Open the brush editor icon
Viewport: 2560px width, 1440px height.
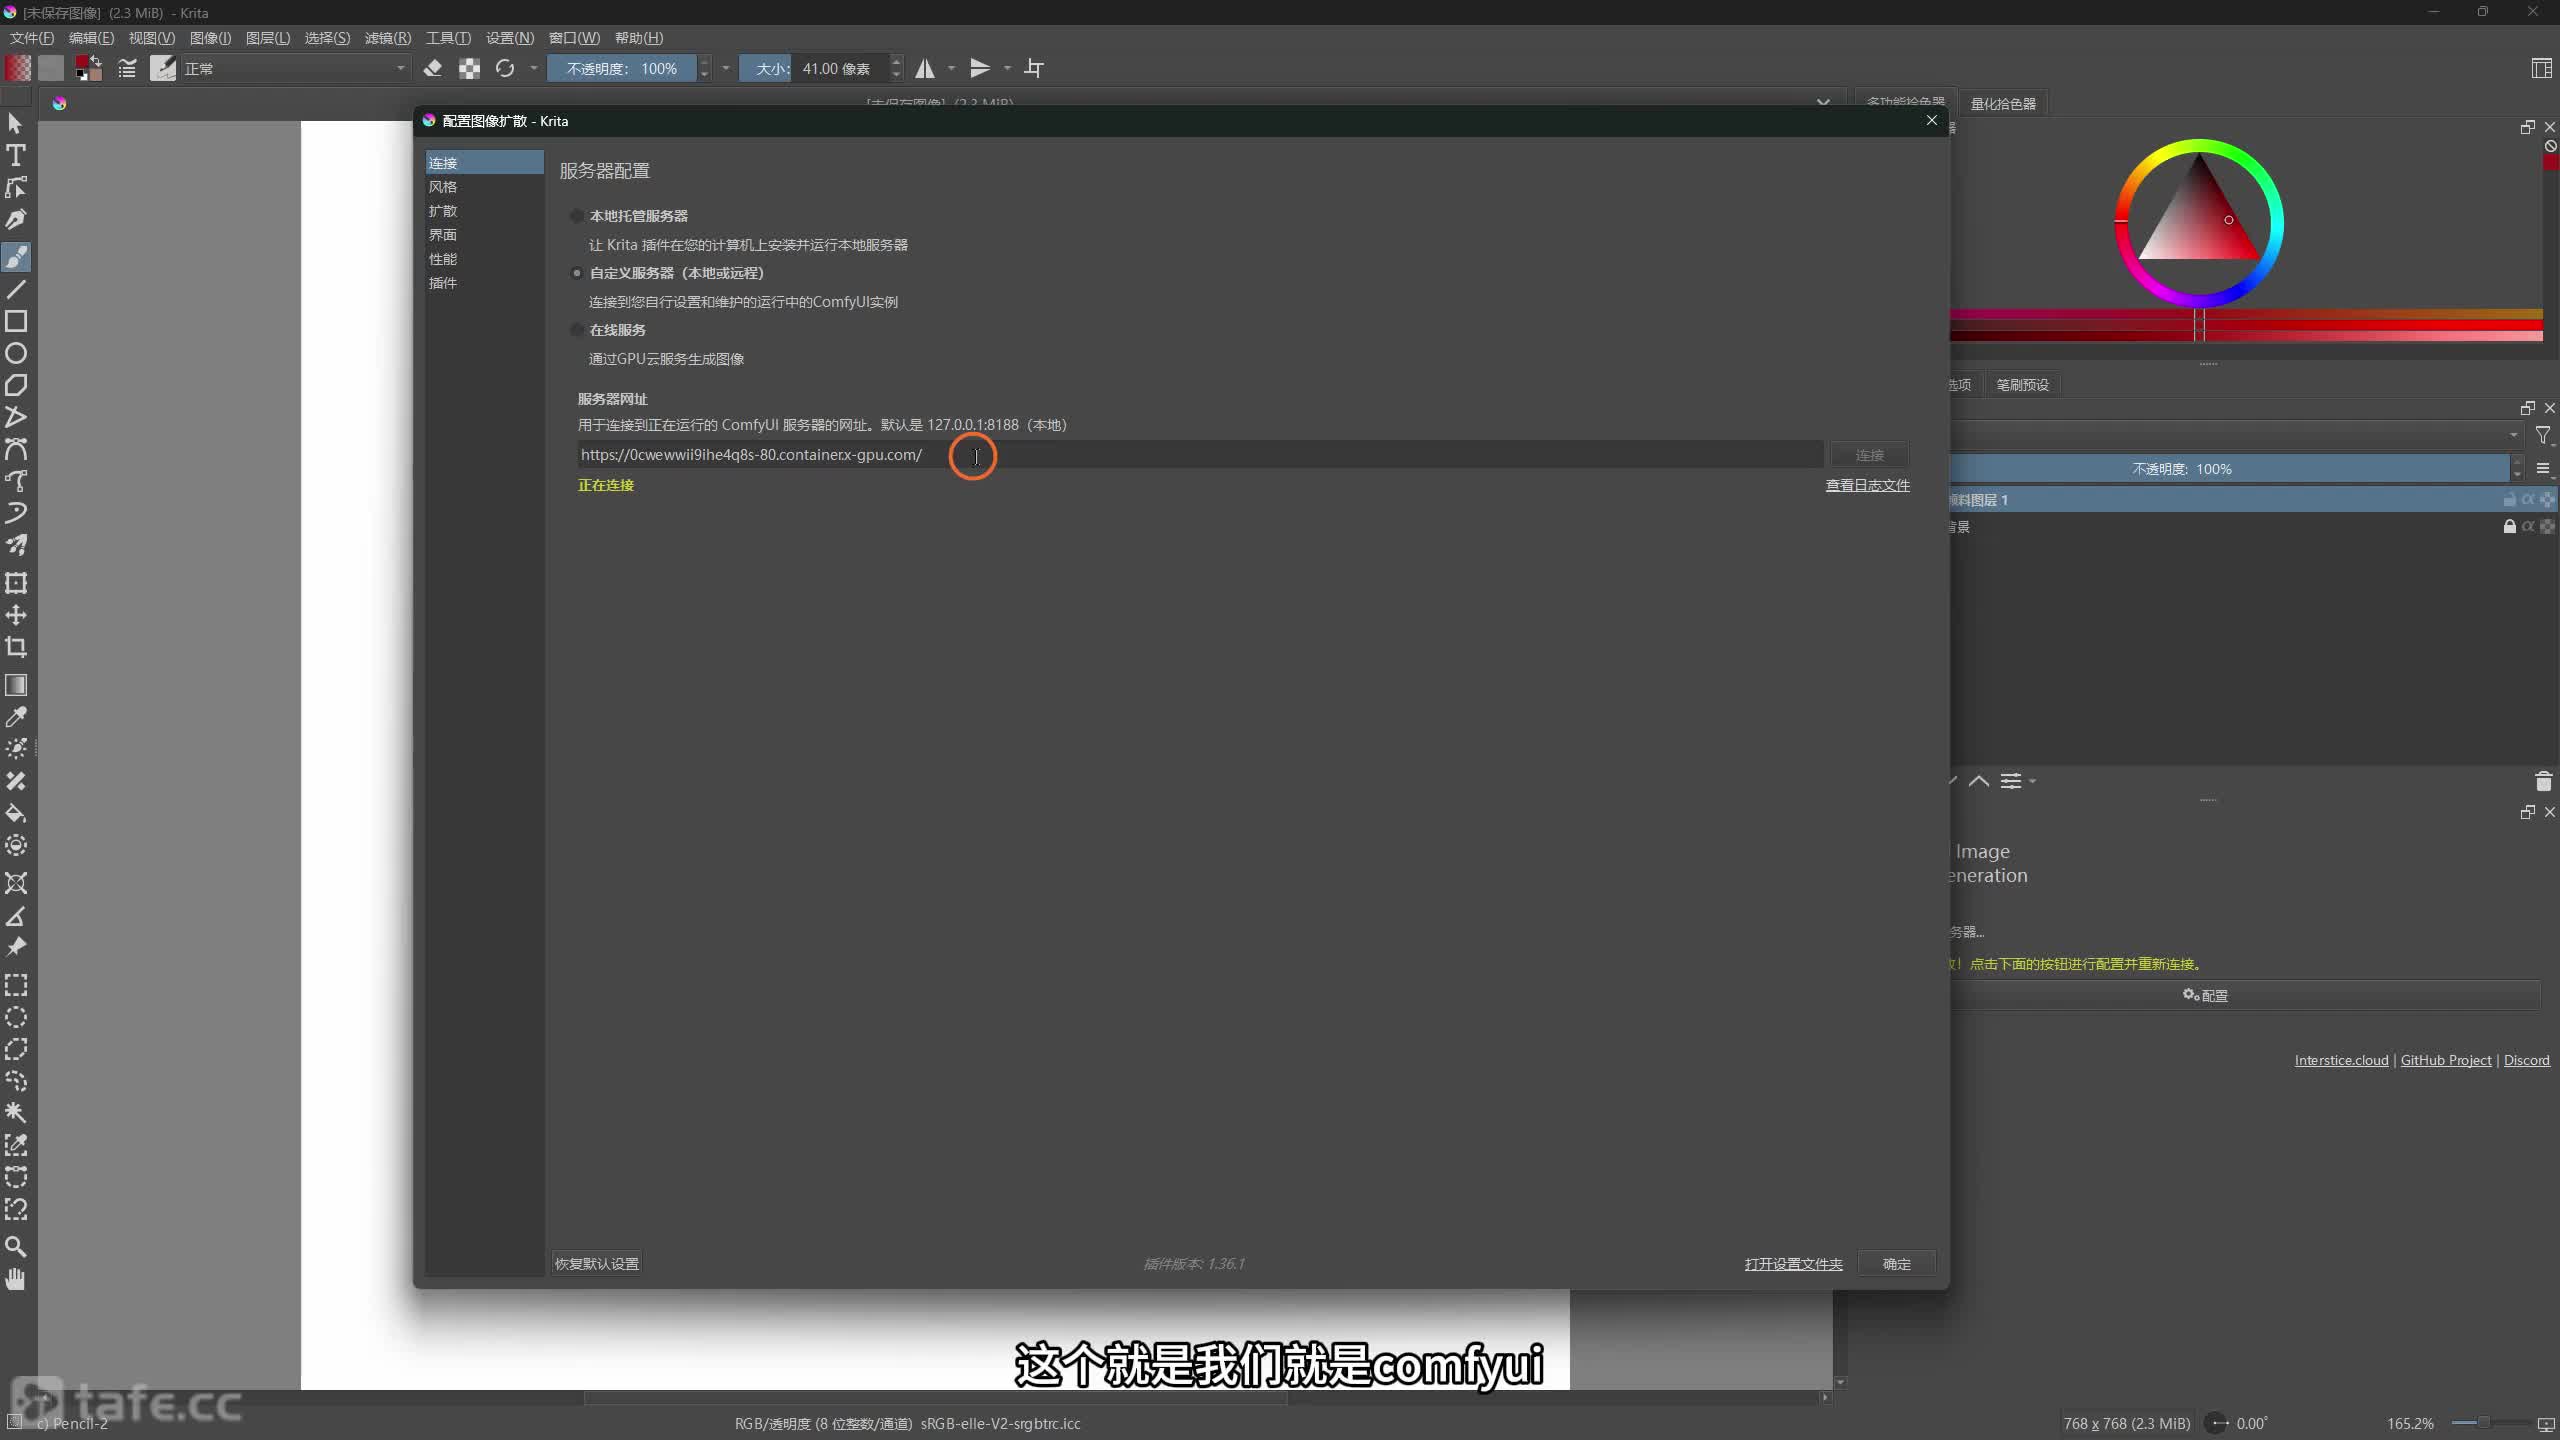[127, 68]
